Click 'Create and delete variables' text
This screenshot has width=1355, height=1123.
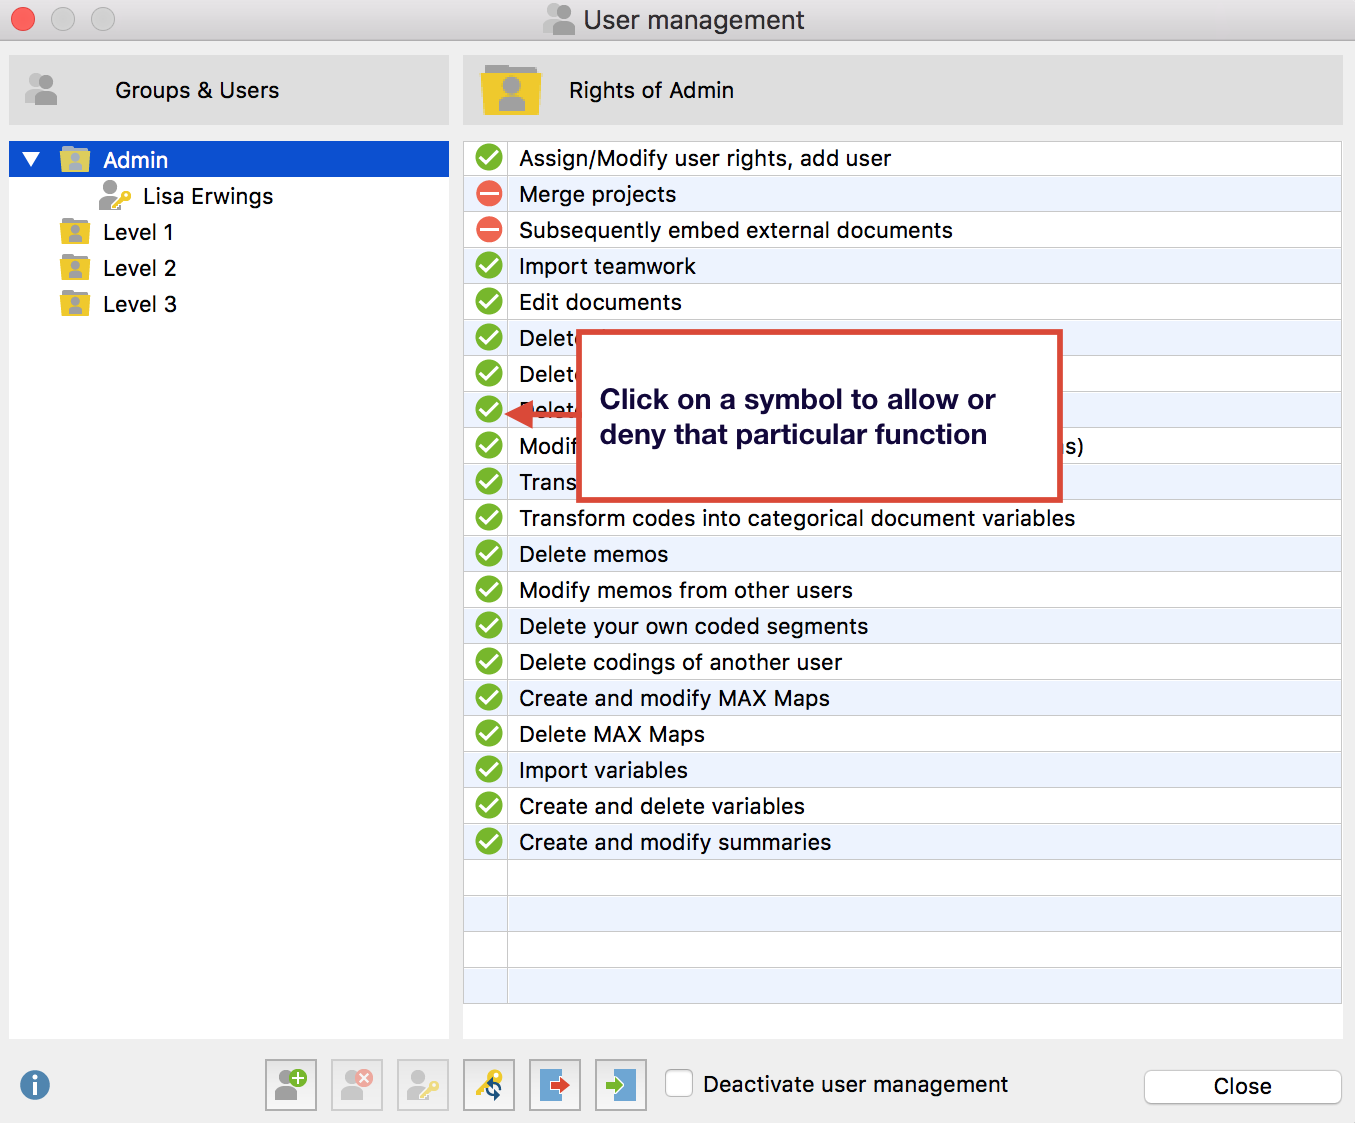click(661, 806)
